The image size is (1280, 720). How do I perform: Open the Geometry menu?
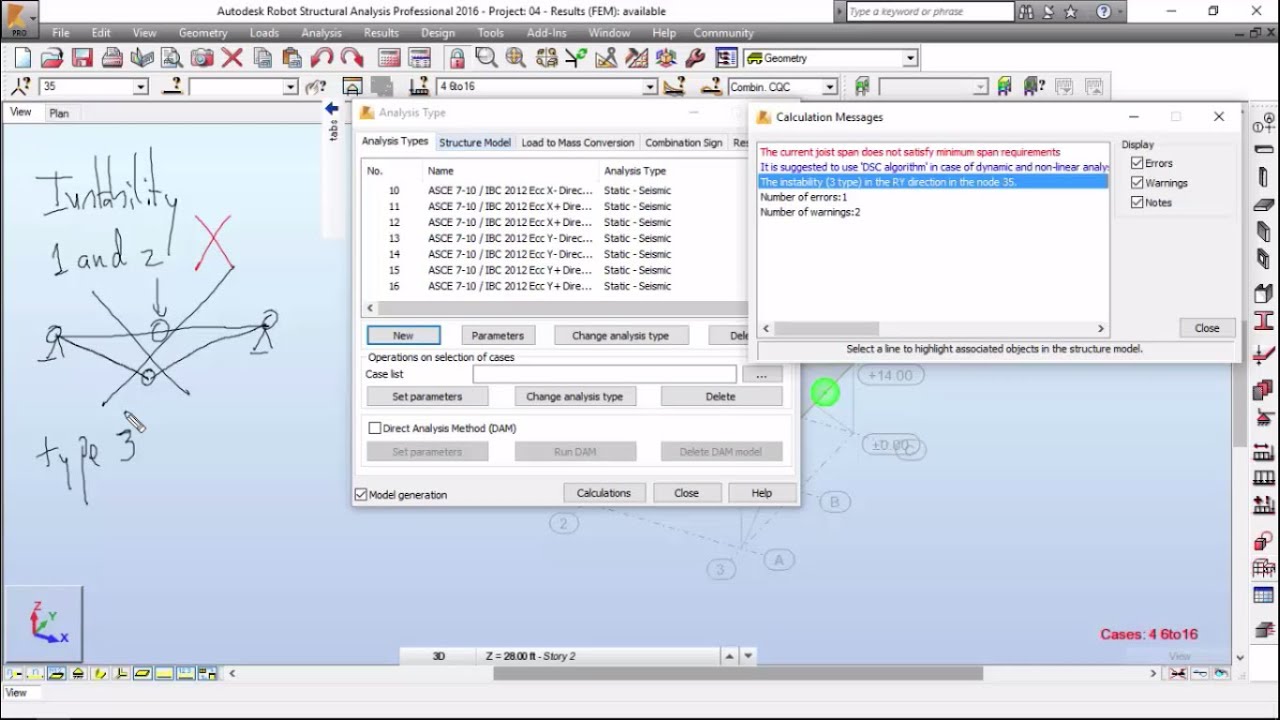point(203,33)
